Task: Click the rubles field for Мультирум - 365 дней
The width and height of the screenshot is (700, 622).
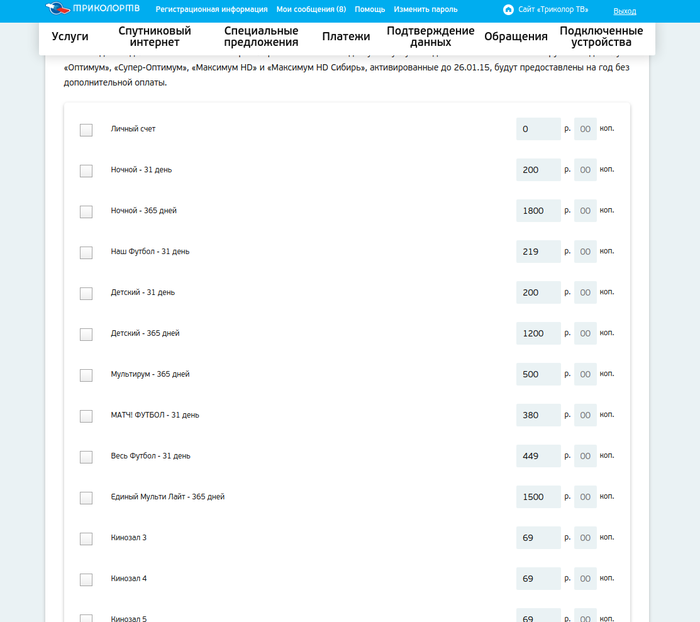Action: click(538, 374)
